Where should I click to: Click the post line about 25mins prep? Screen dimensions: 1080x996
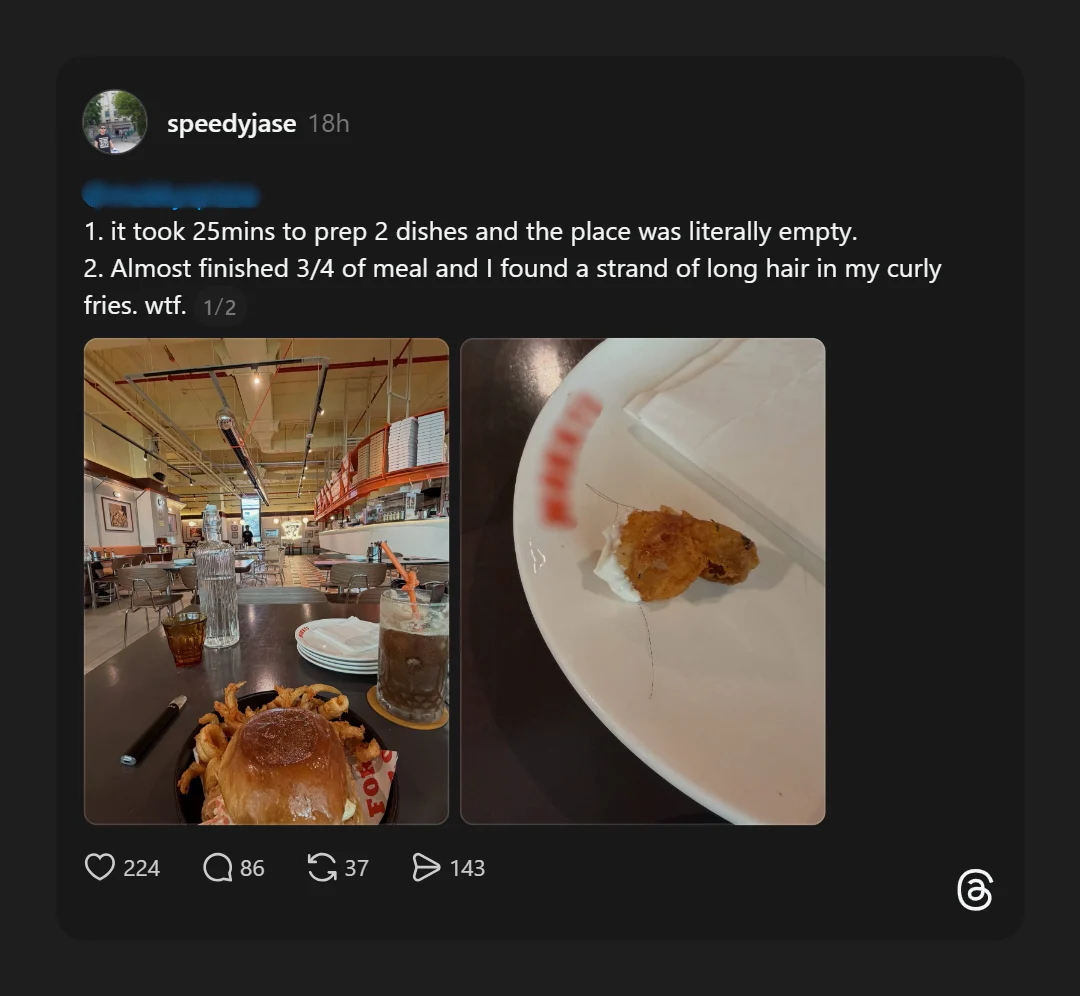[470, 232]
